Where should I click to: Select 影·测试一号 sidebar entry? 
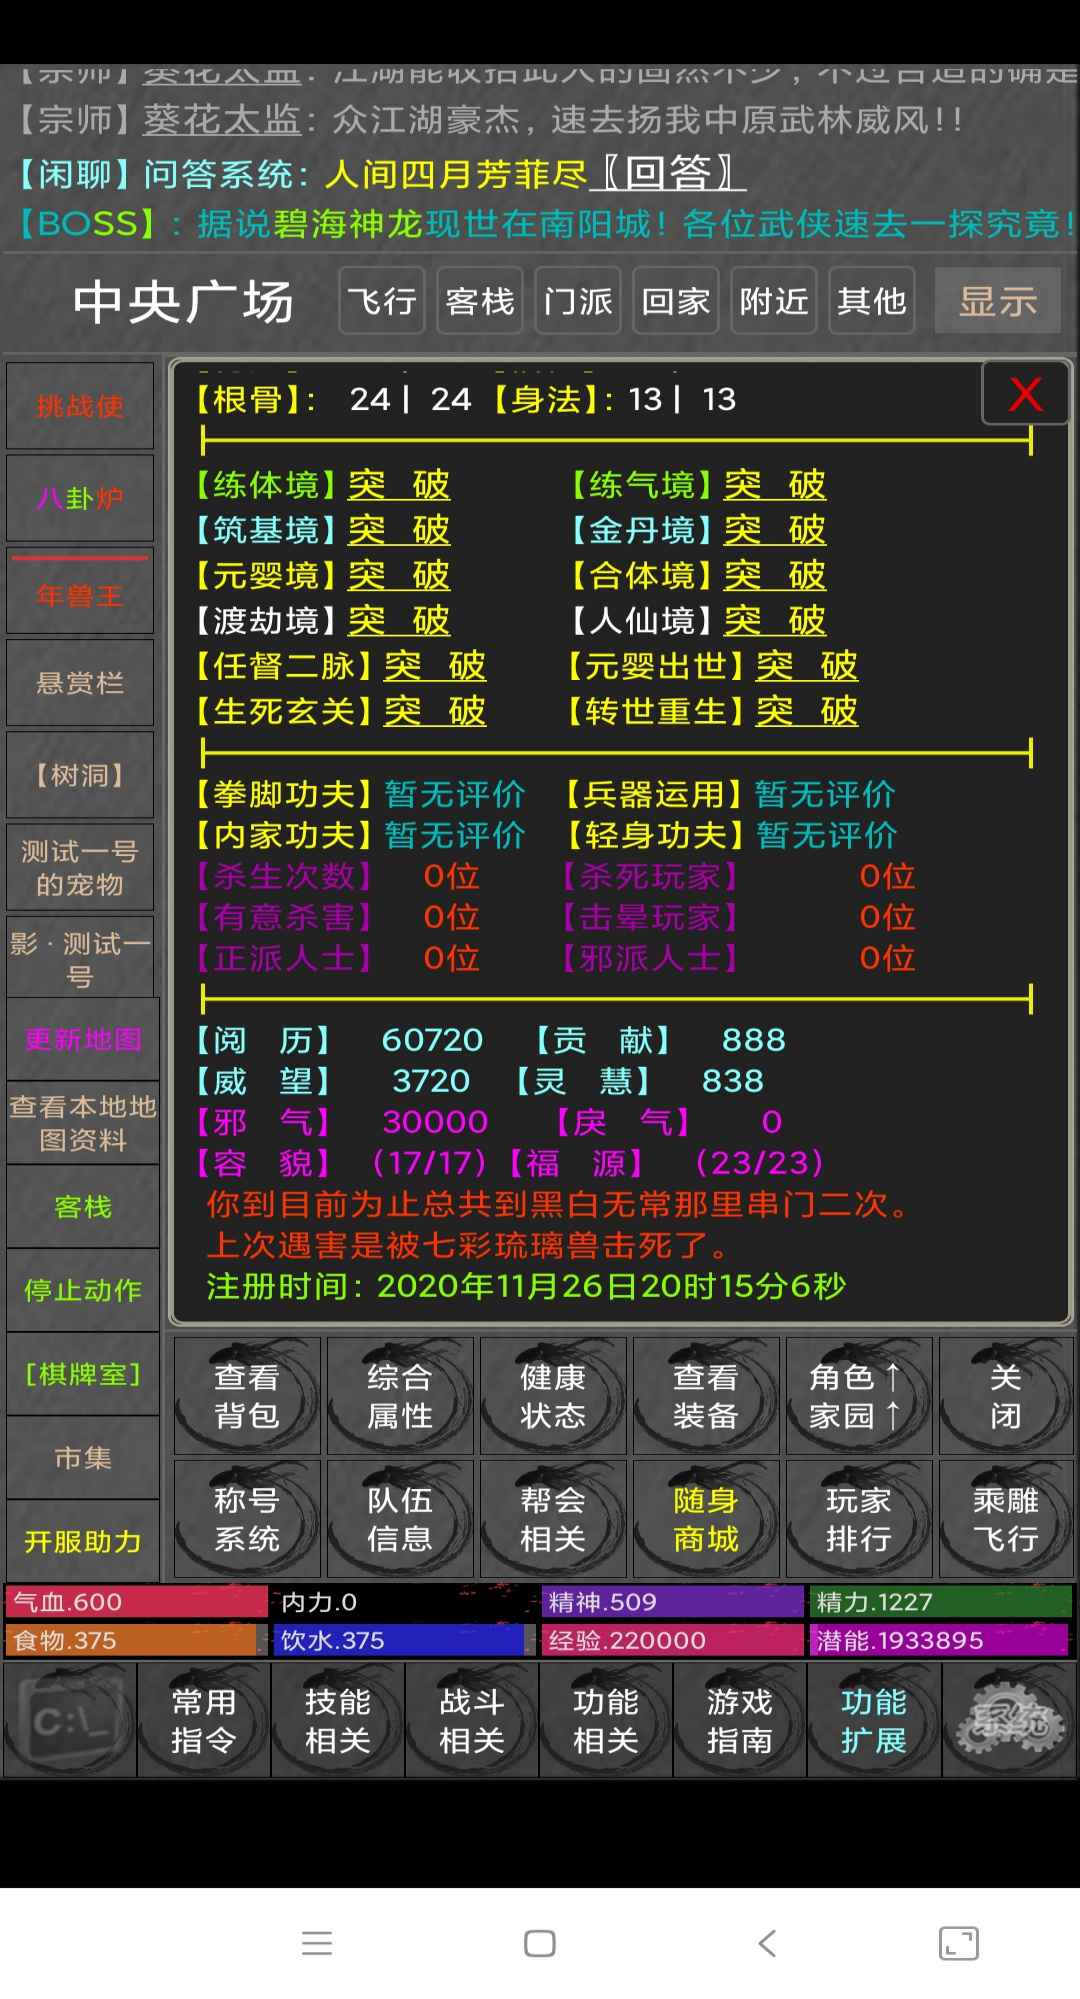pyautogui.click(x=80, y=959)
